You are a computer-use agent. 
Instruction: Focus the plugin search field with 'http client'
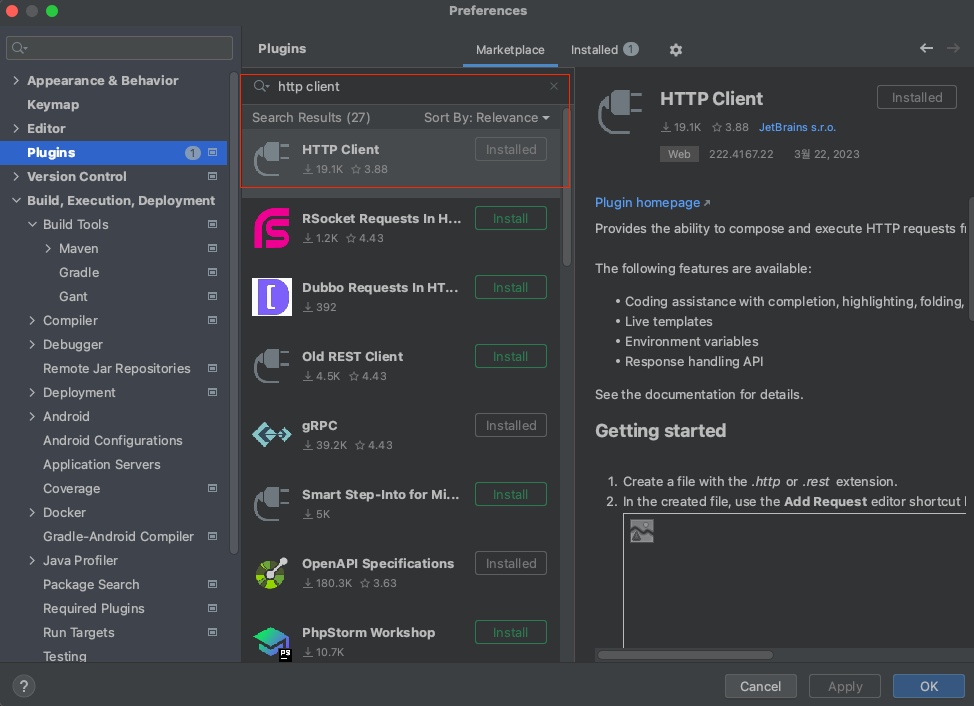click(405, 86)
